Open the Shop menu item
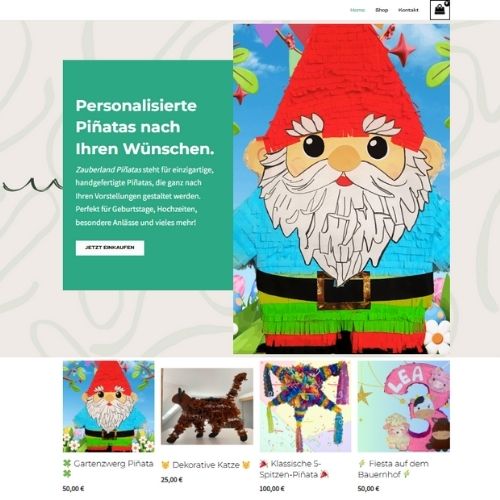Image resolution: width=500 pixels, height=500 pixels. [382, 10]
